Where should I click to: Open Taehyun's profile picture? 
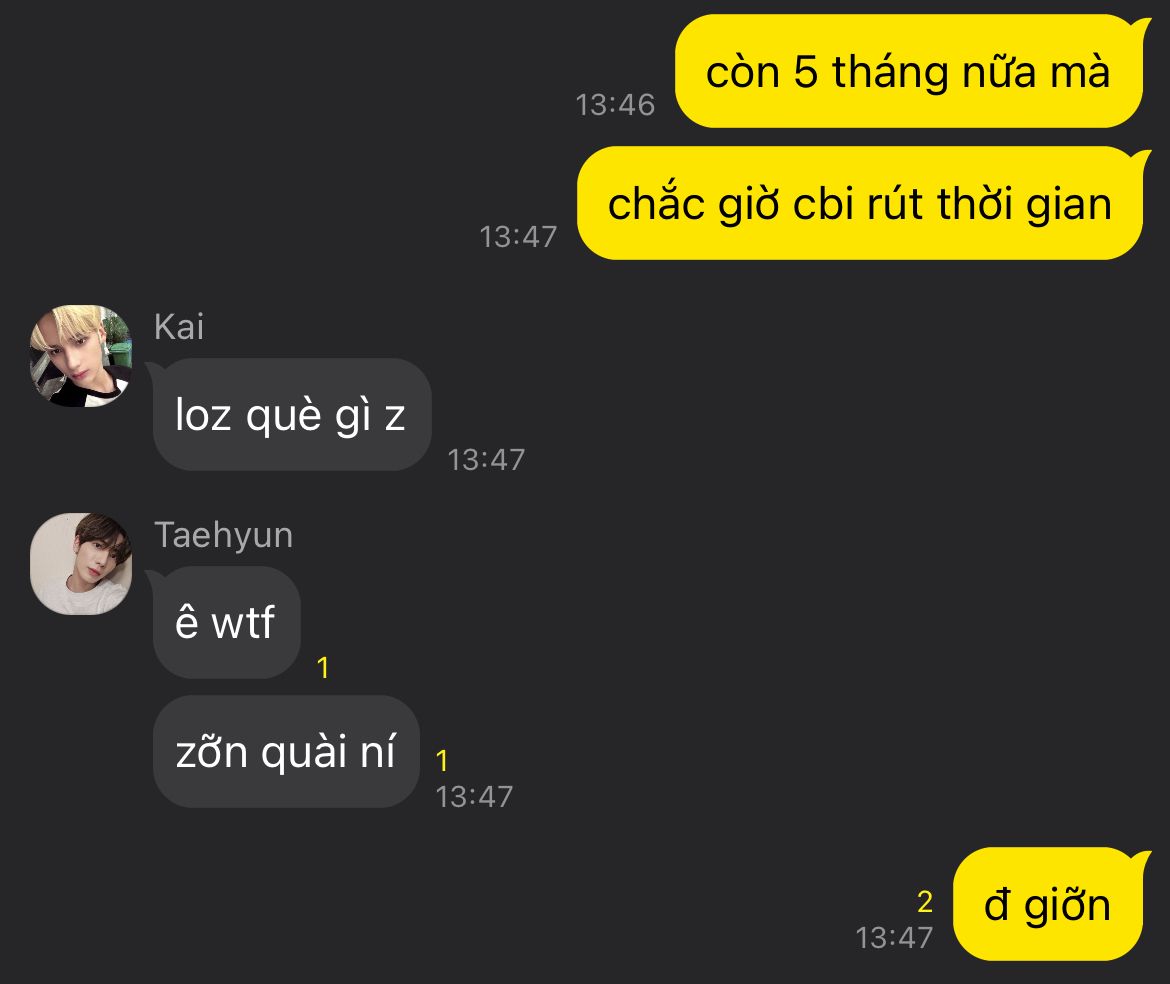click(81, 564)
